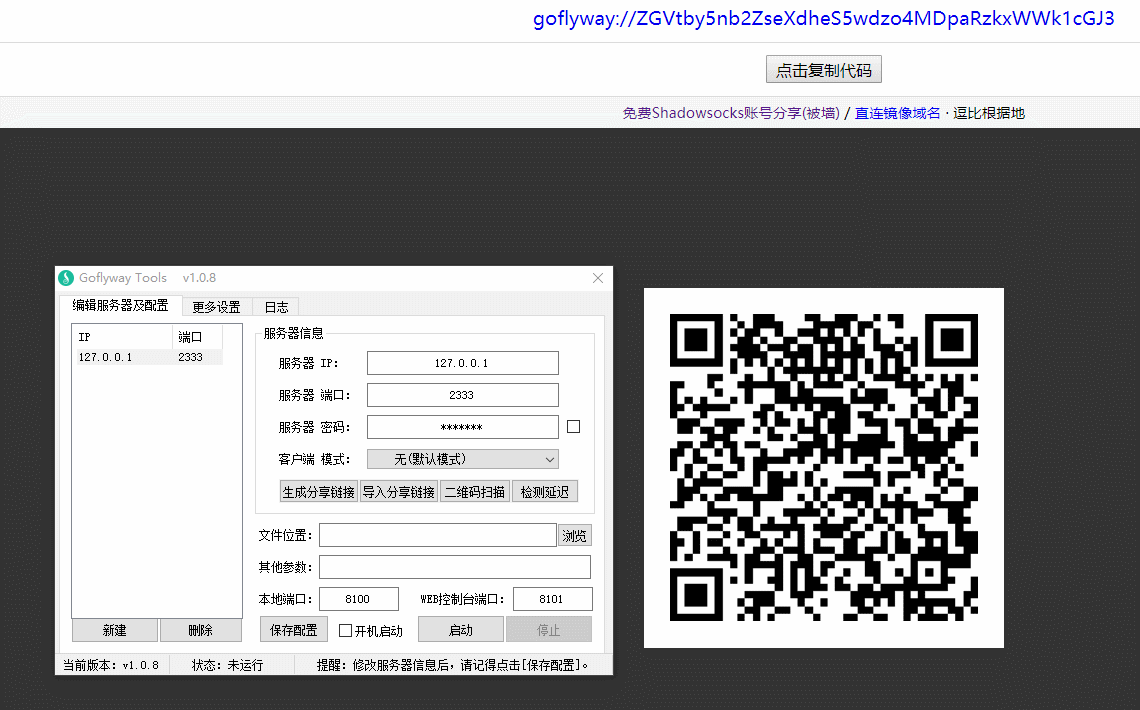The image size is (1140, 710).
Task: Select the 编辑服务器及配置 tab
Action: [x=120, y=306]
